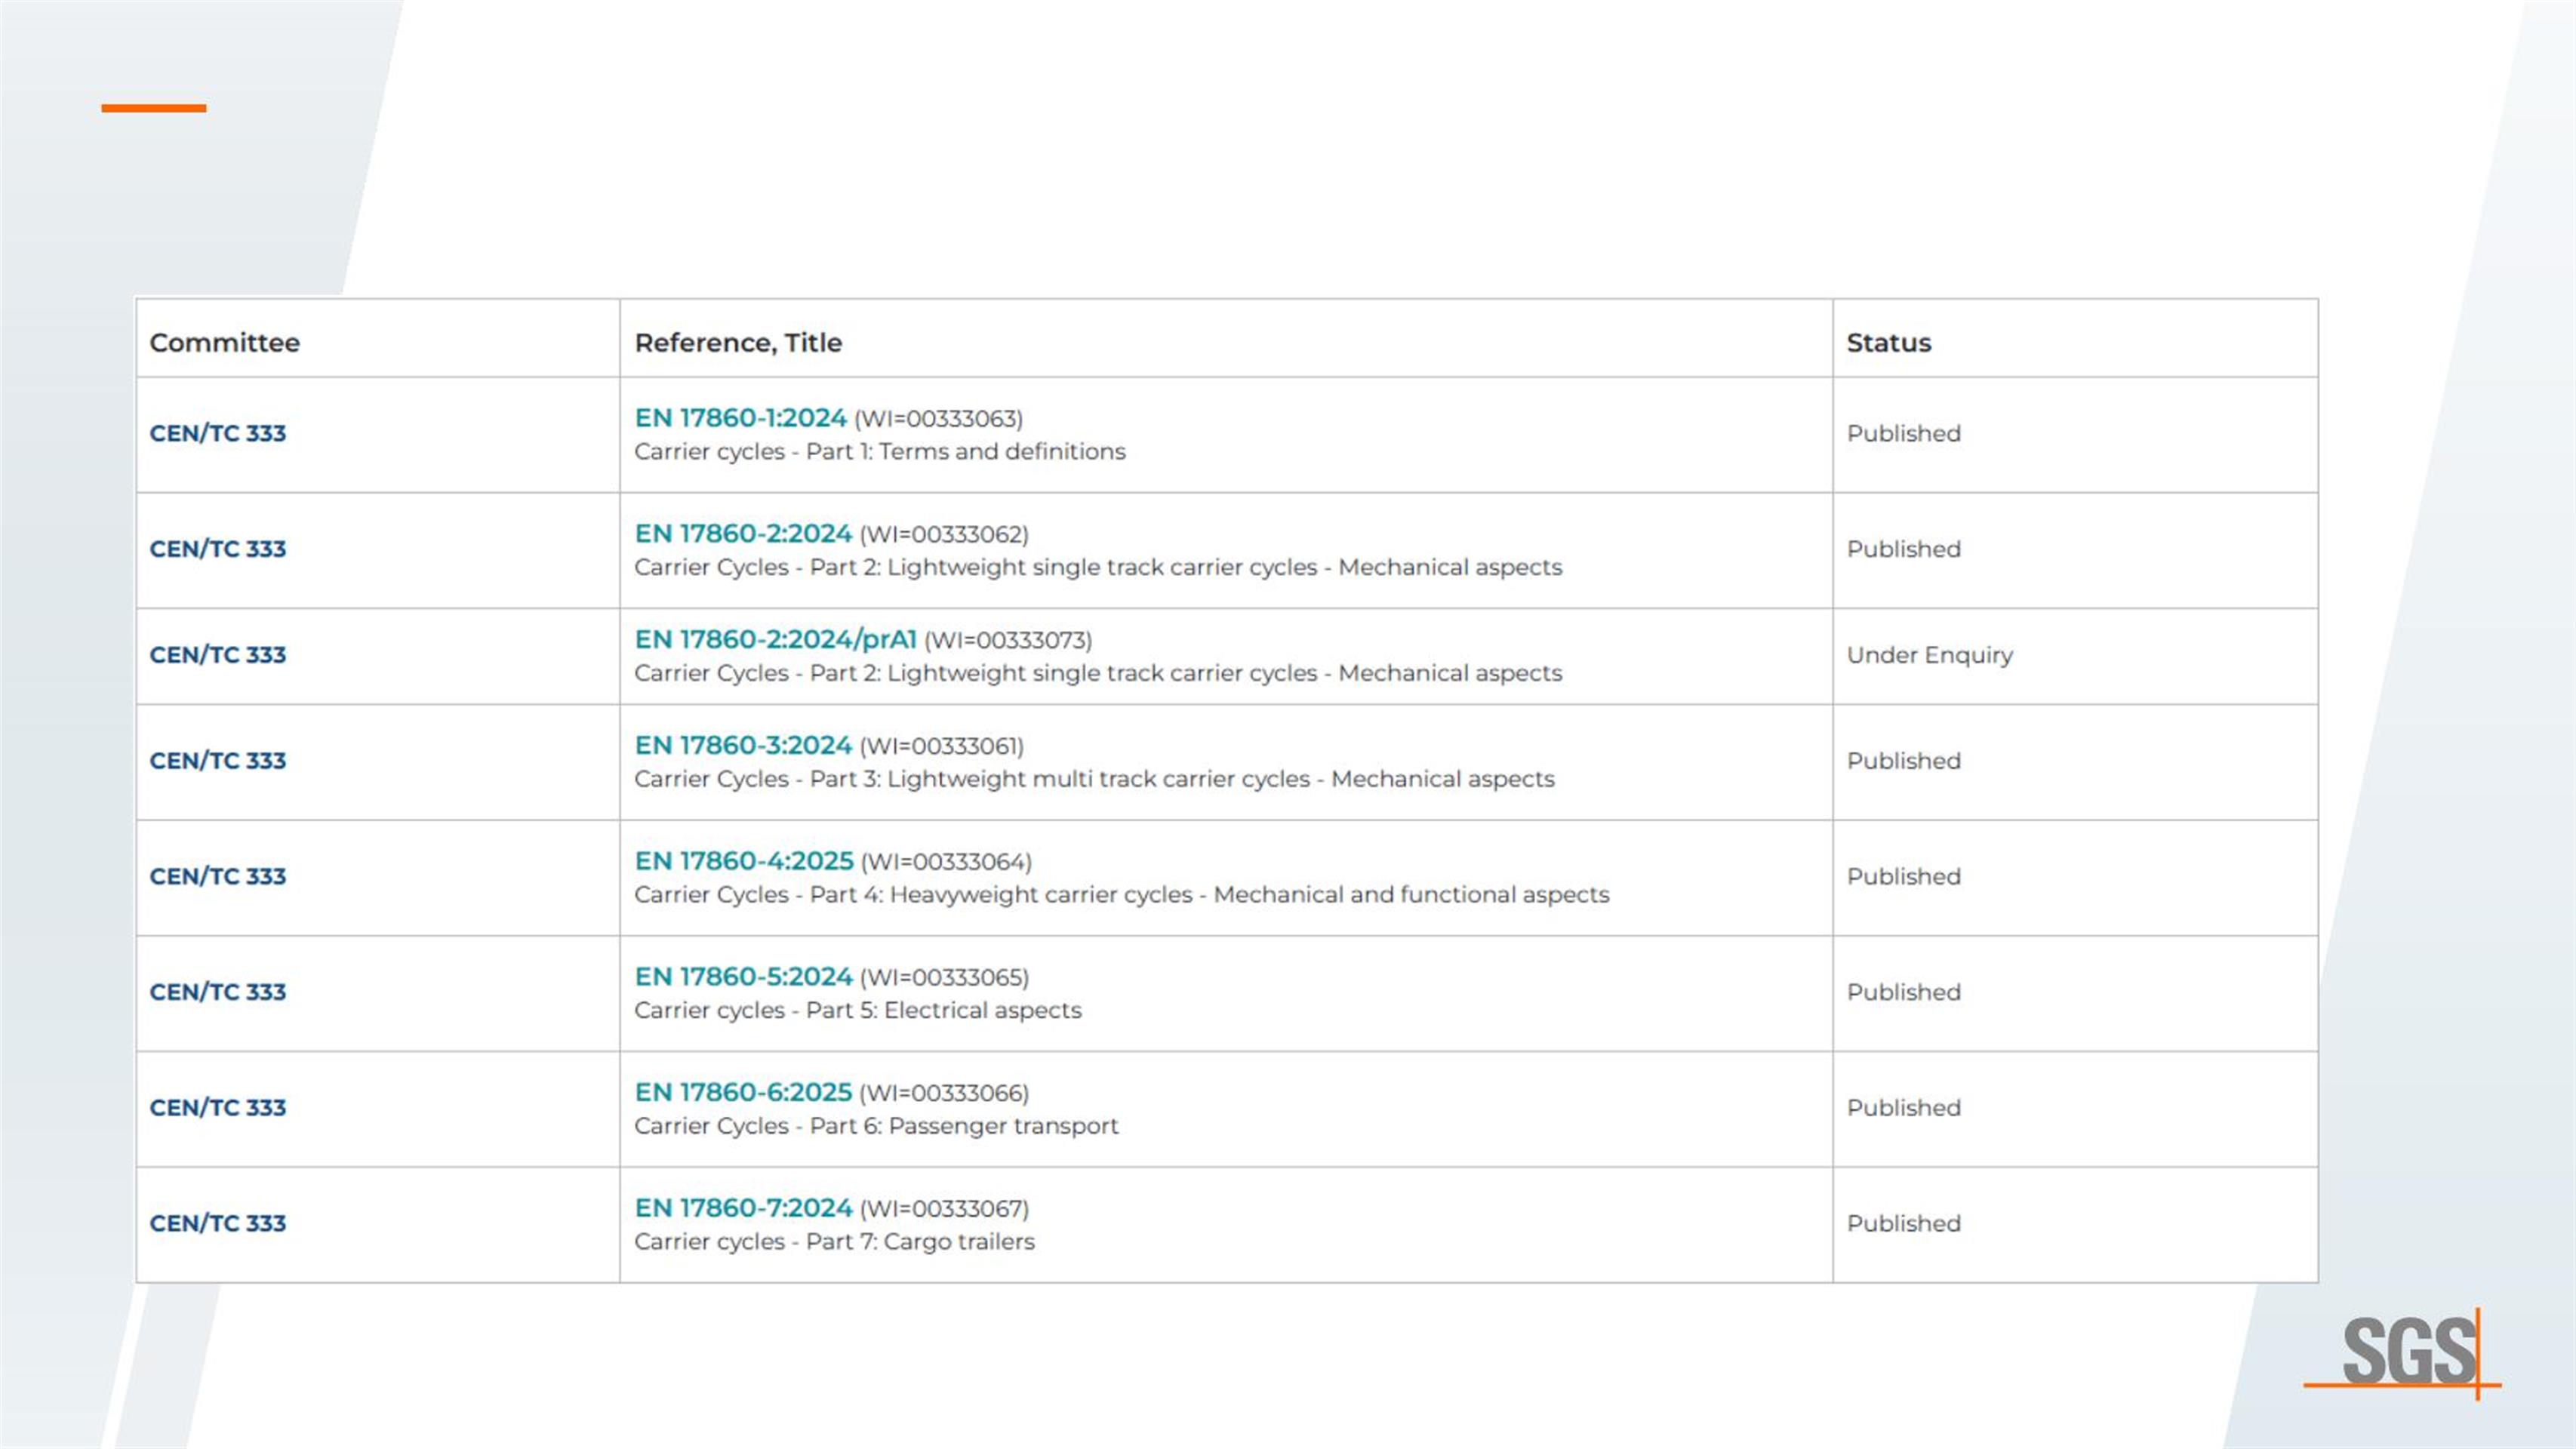The image size is (2576, 1449).
Task: Open the EN 17860-4:2025 standard link
Action: coord(744,861)
